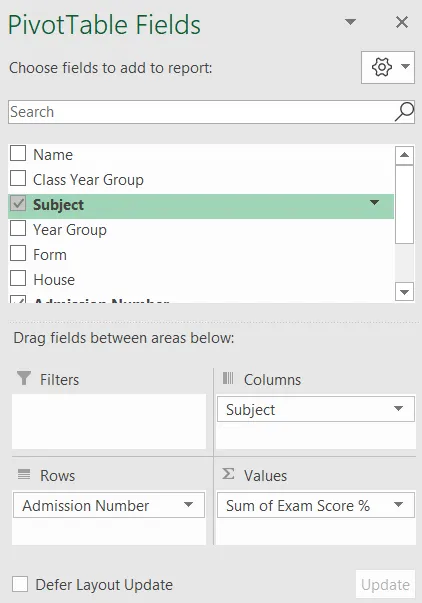The width and height of the screenshot is (422, 603).
Task: Click the Rows area icon
Action: 24,475
